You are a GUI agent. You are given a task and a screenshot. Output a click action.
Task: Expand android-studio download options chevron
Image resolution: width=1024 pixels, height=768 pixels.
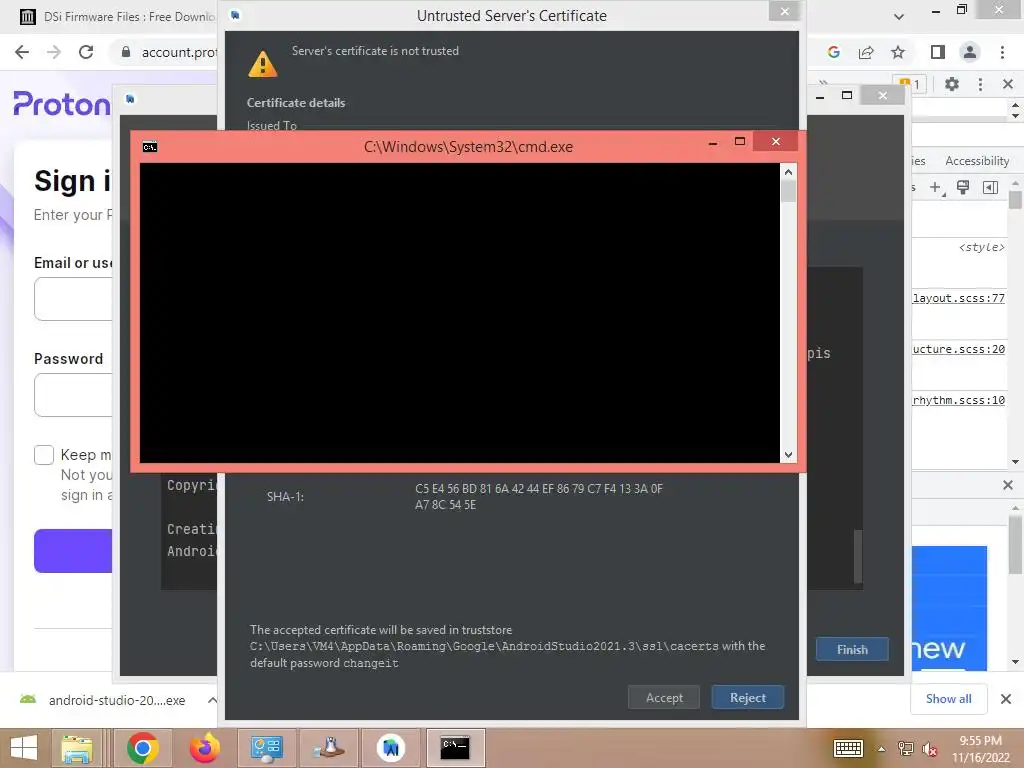(x=212, y=700)
